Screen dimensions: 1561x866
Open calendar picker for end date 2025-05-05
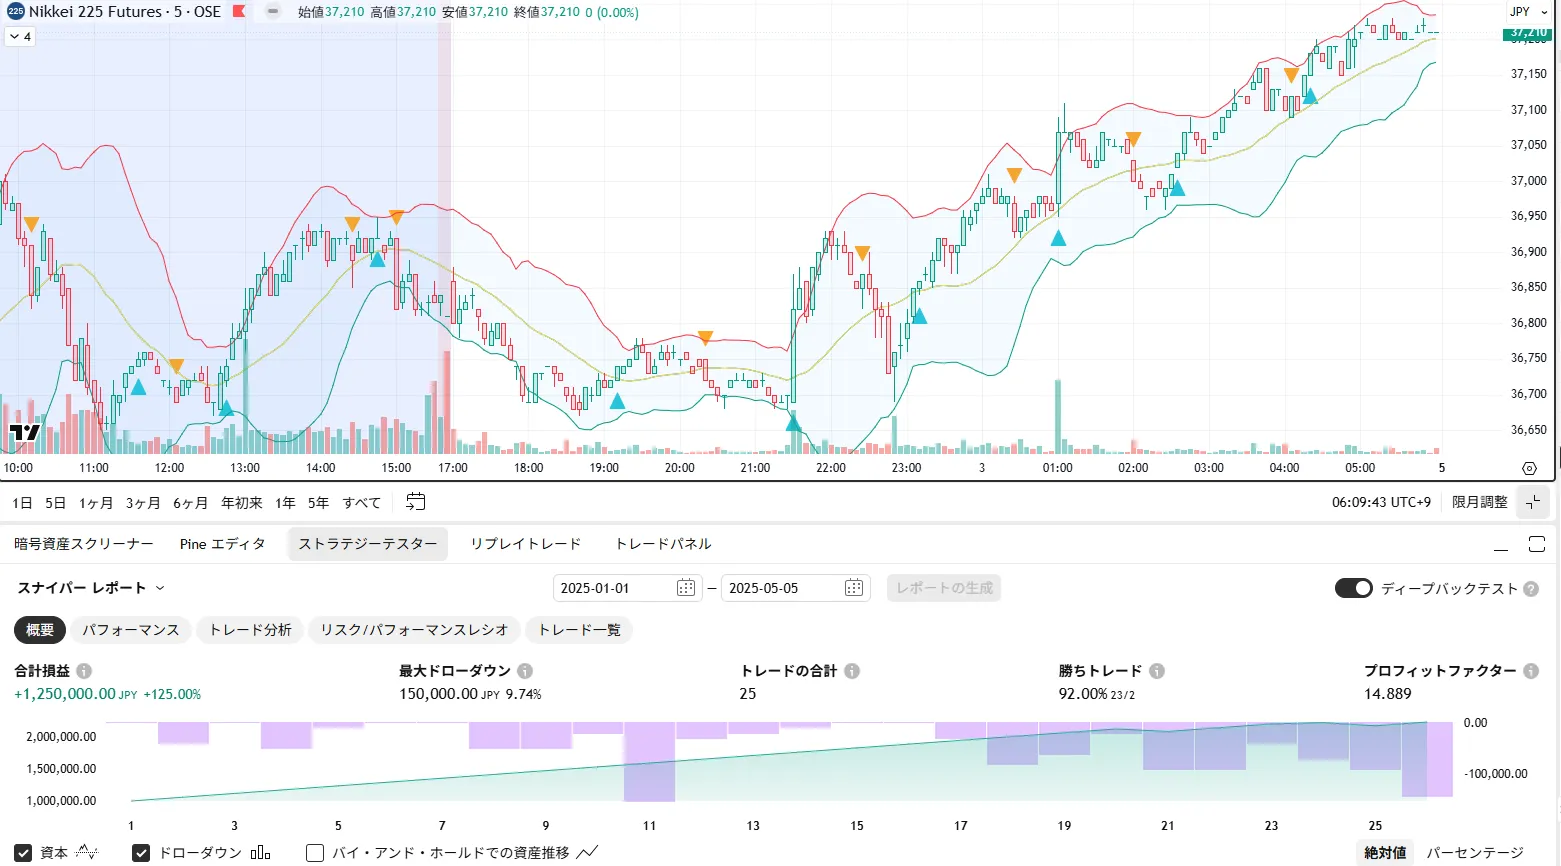pyautogui.click(x=854, y=588)
